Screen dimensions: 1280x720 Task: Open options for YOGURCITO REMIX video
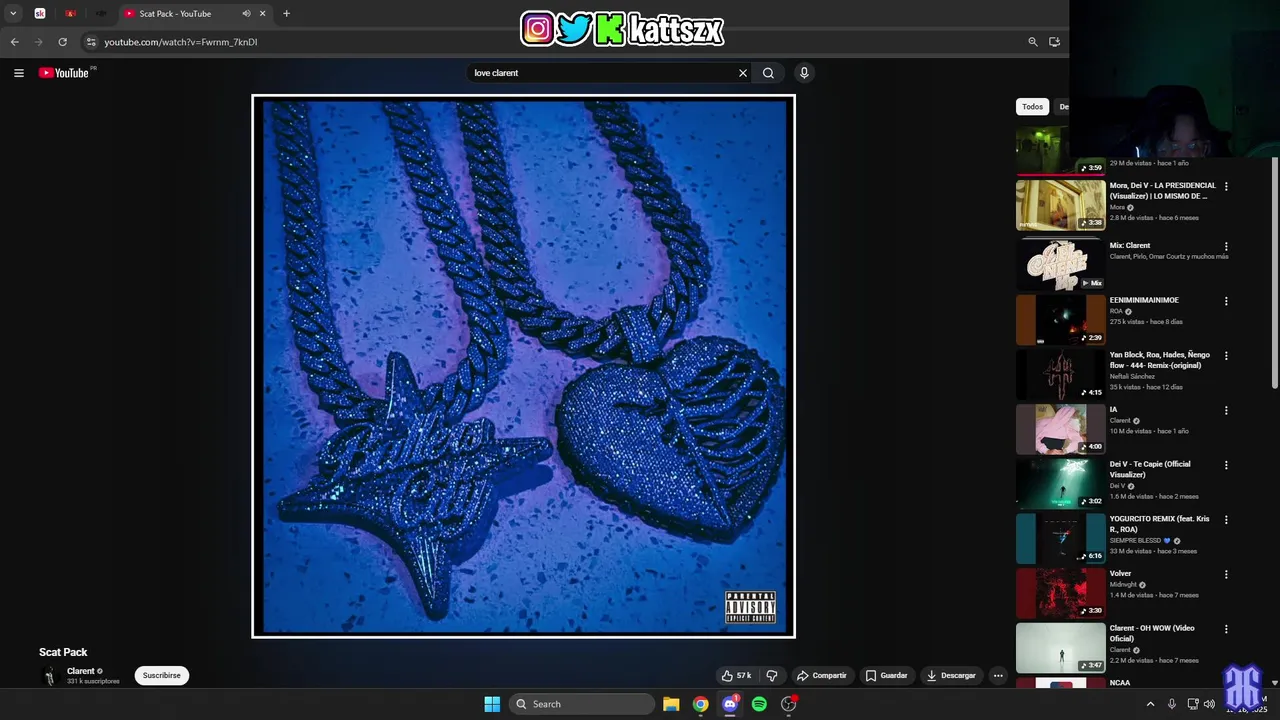click(x=1226, y=520)
